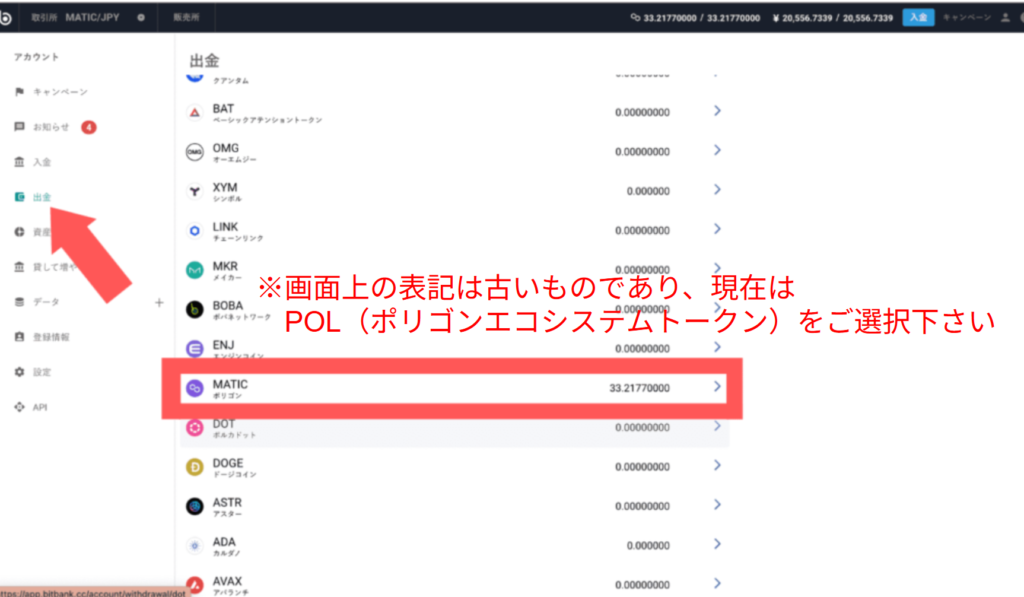Click the アカウント sidebar heading
Viewport: 1024px width, 597px height.
tap(37, 57)
